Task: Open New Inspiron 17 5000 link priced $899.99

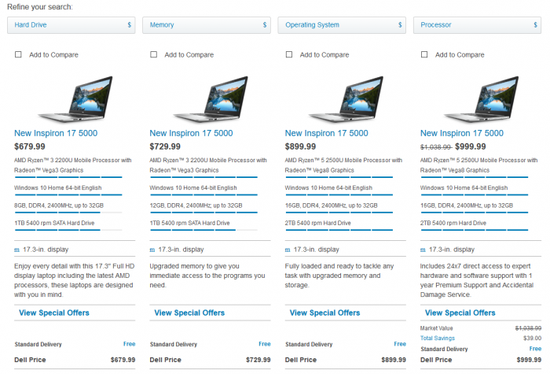Action: click(x=327, y=133)
